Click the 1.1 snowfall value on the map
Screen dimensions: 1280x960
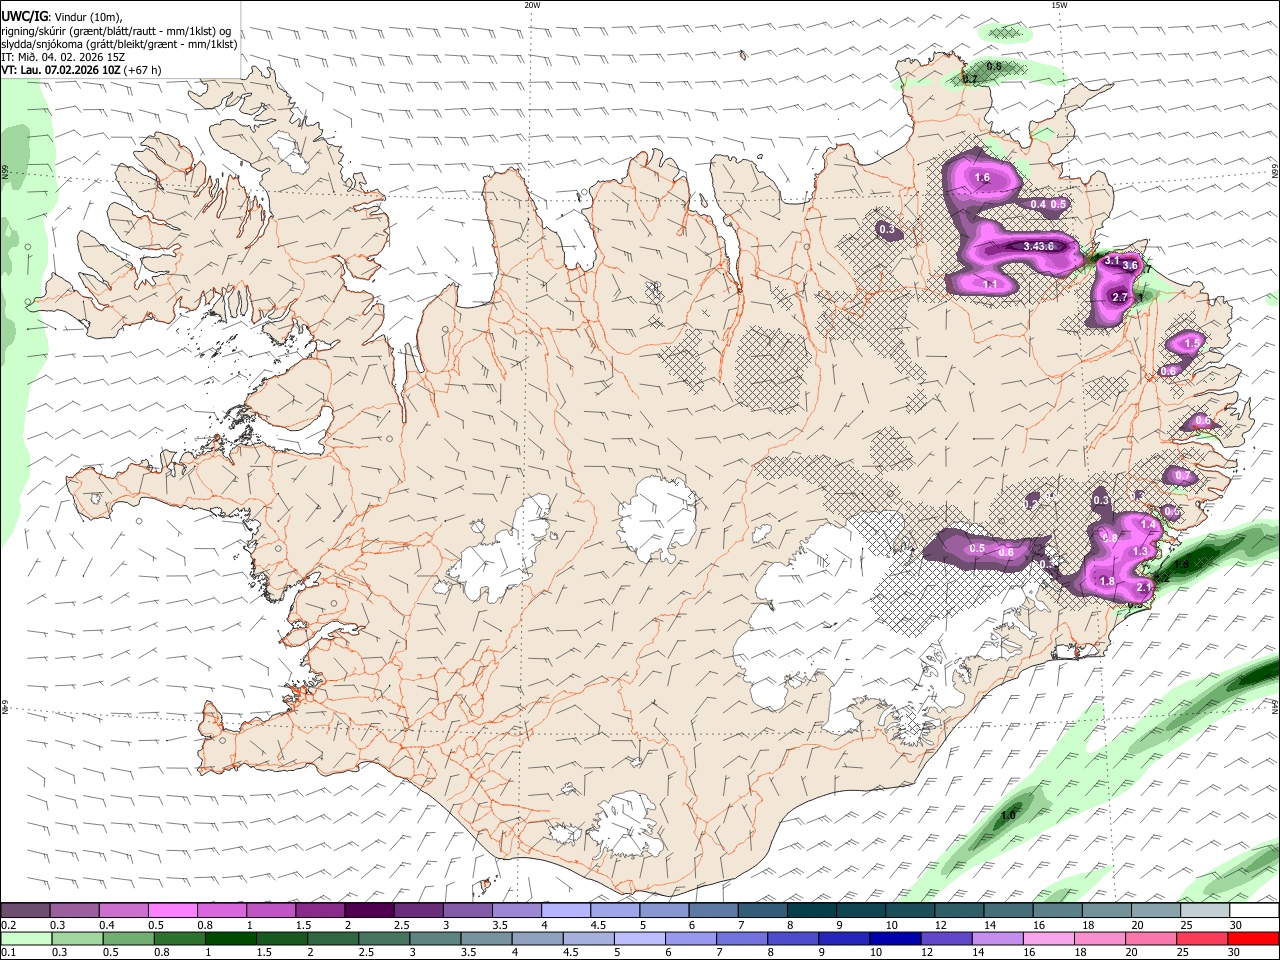click(x=990, y=285)
